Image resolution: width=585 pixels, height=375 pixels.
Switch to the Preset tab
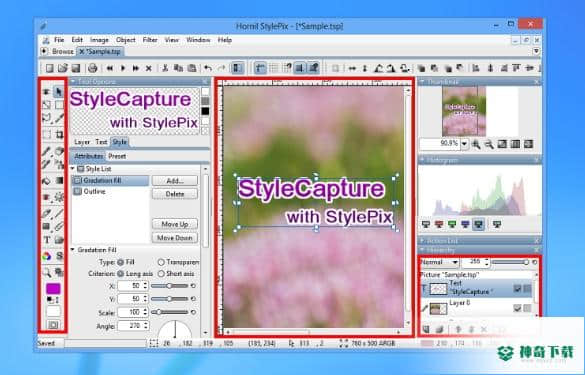click(117, 156)
